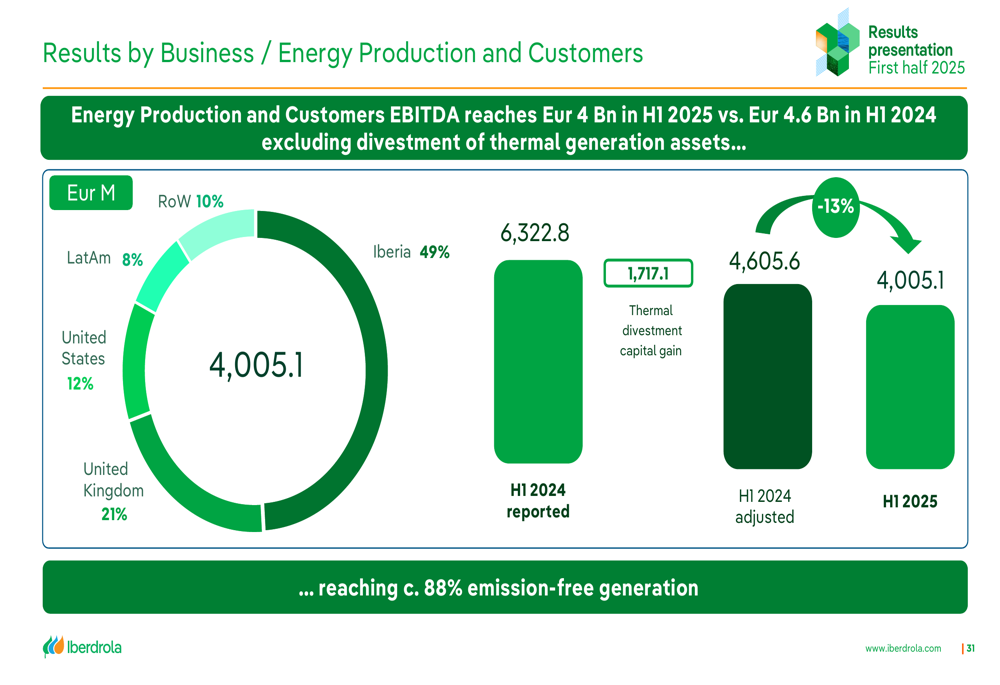This screenshot has height=685, width=1000.
Task: Click the page number 31
Action: pos(970,648)
